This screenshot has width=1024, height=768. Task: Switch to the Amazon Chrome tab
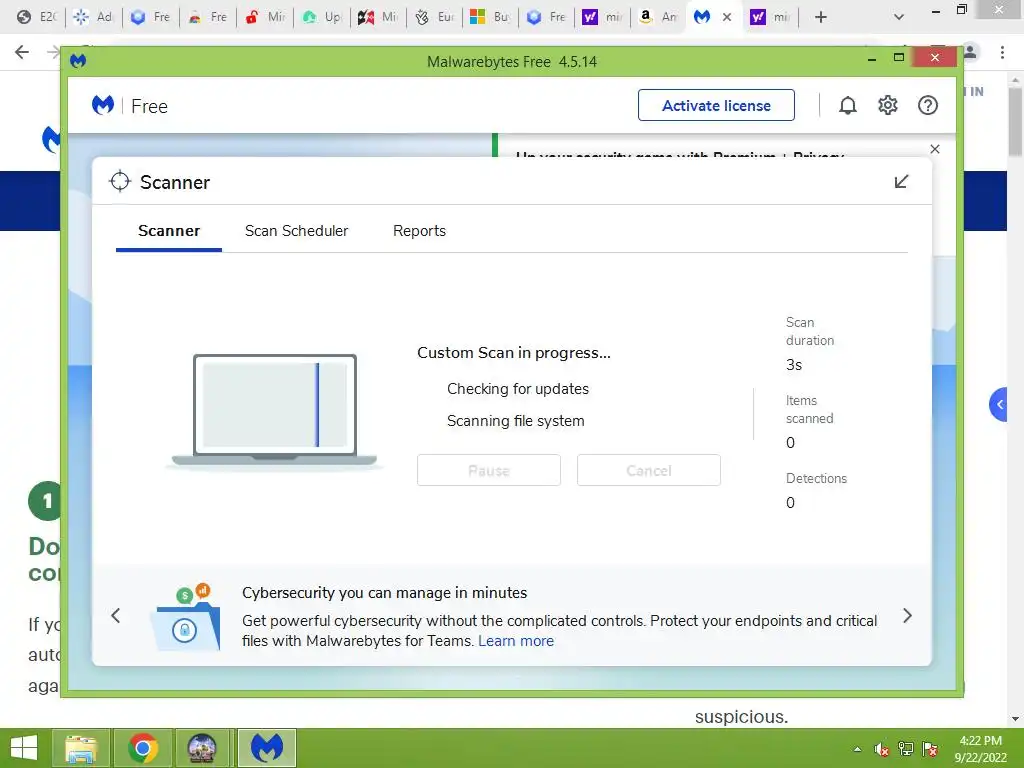pos(658,17)
